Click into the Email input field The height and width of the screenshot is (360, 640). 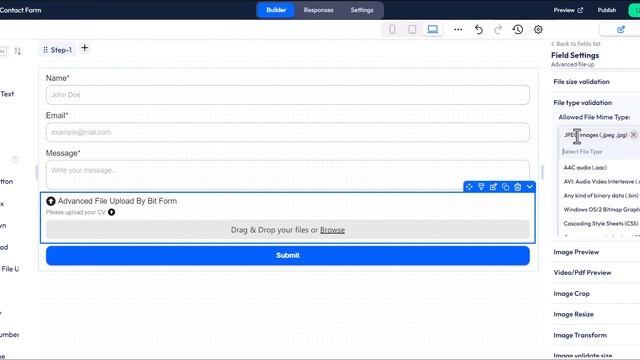[x=288, y=132]
